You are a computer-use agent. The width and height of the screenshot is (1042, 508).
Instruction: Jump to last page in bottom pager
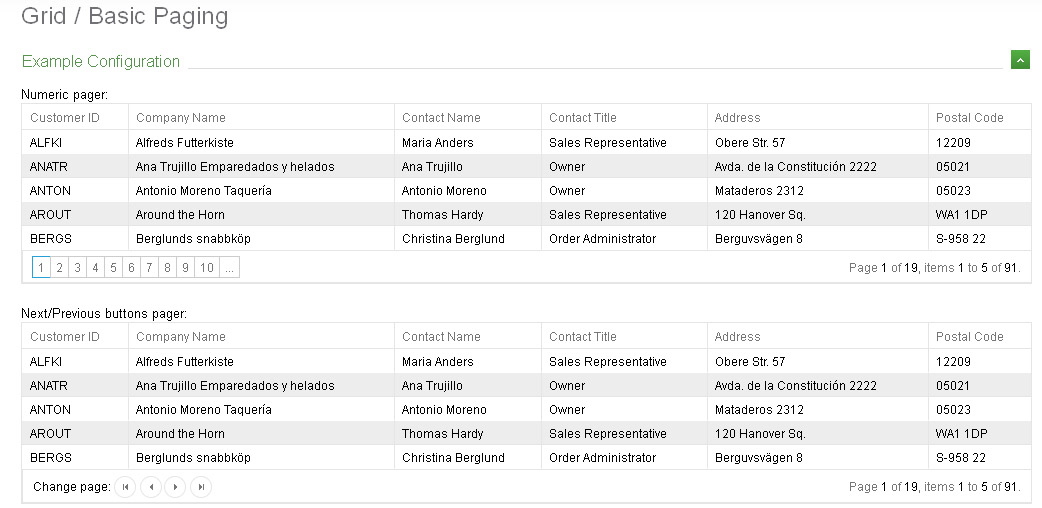coord(201,487)
